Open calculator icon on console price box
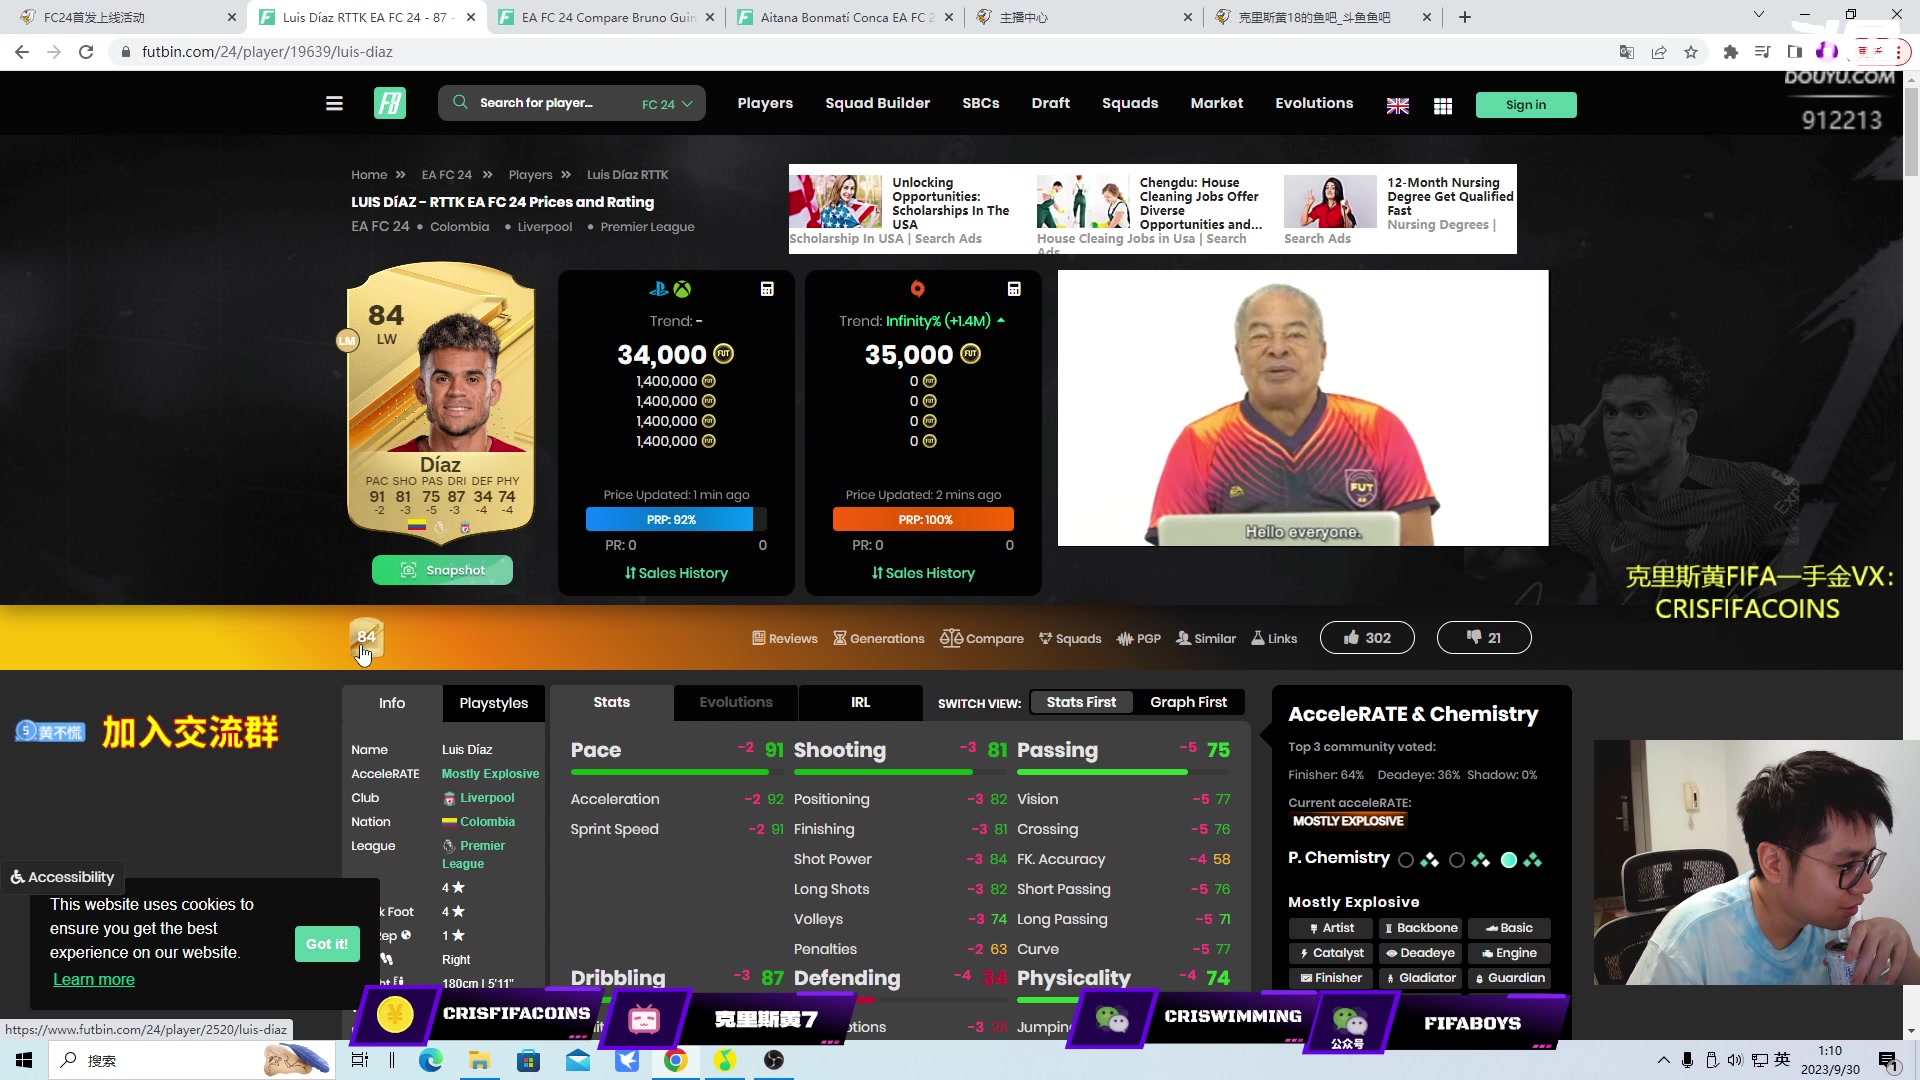Viewport: 1920px width, 1080px height. point(767,289)
